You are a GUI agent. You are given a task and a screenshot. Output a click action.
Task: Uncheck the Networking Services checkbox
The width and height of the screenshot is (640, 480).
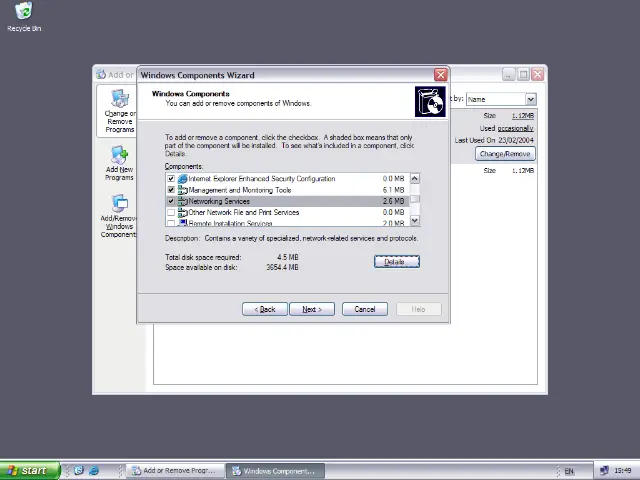(x=171, y=201)
